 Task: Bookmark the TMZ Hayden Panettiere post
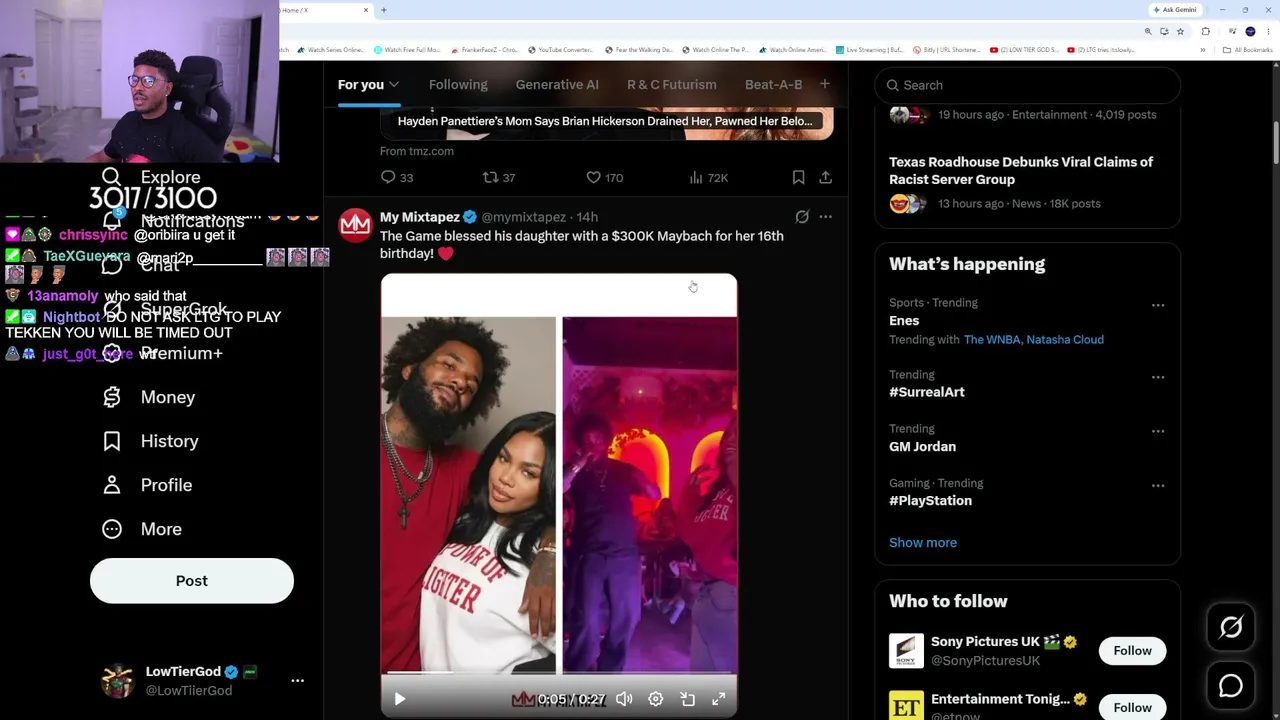tap(798, 177)
